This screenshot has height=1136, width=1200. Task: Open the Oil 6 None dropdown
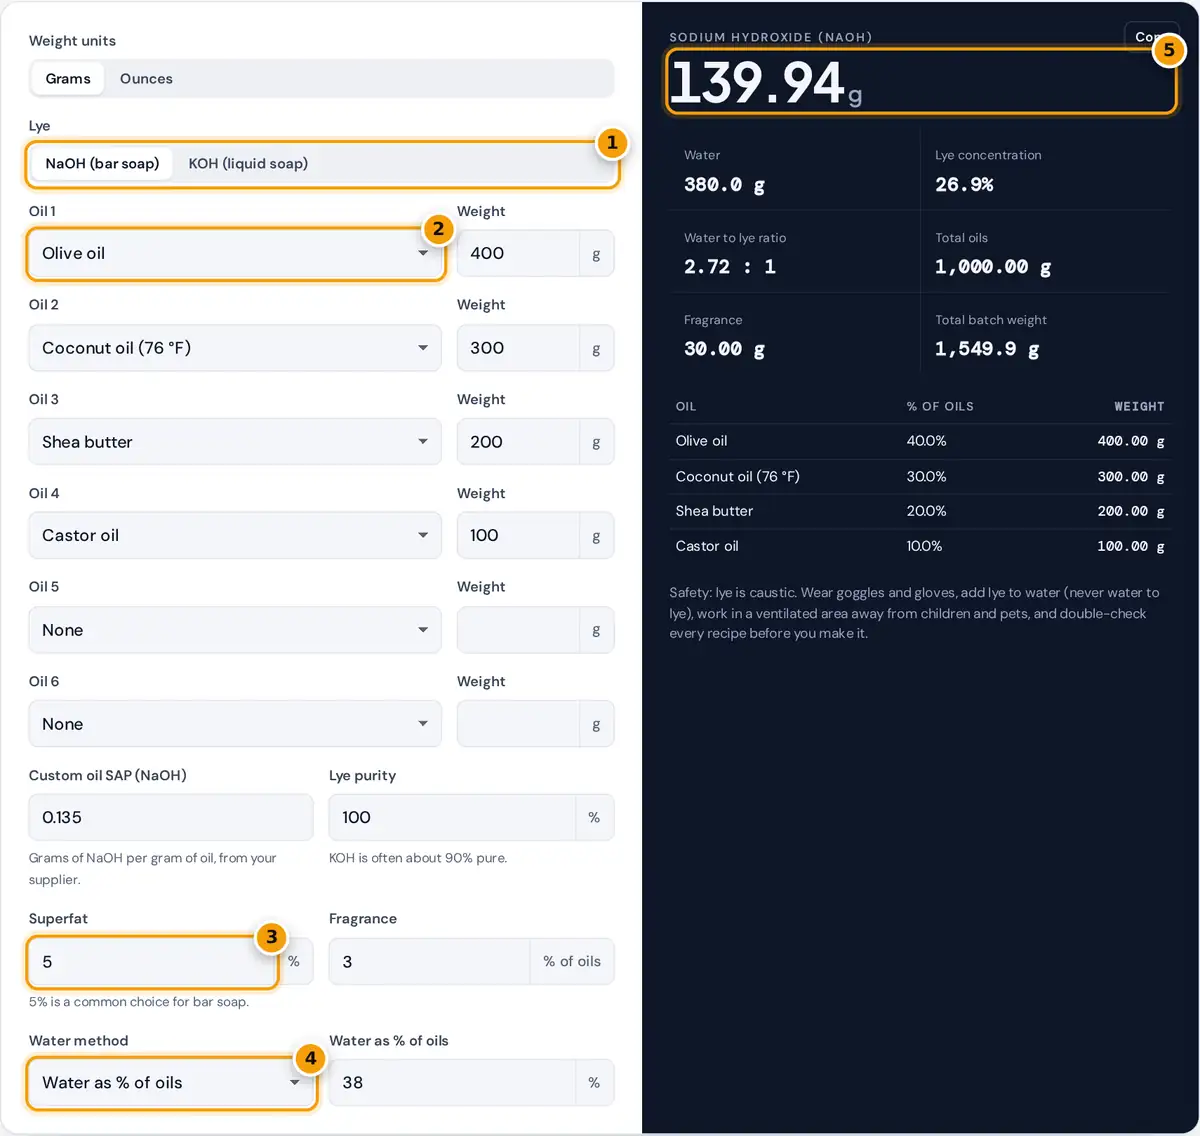coord(235,724)
